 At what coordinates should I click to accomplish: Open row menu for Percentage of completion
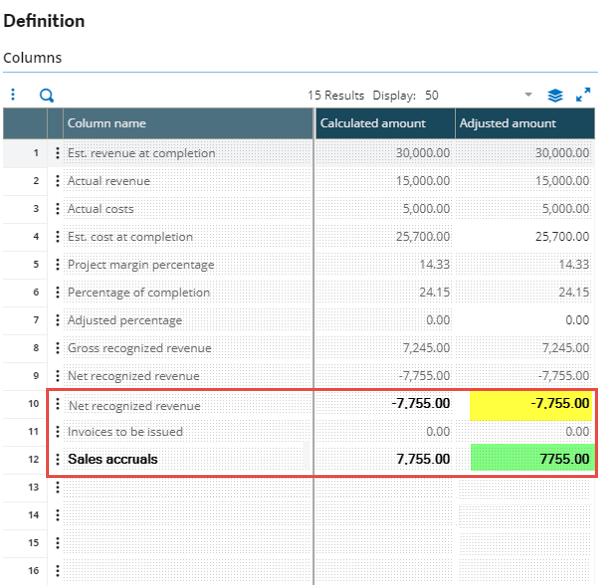(x=58, y=292)
